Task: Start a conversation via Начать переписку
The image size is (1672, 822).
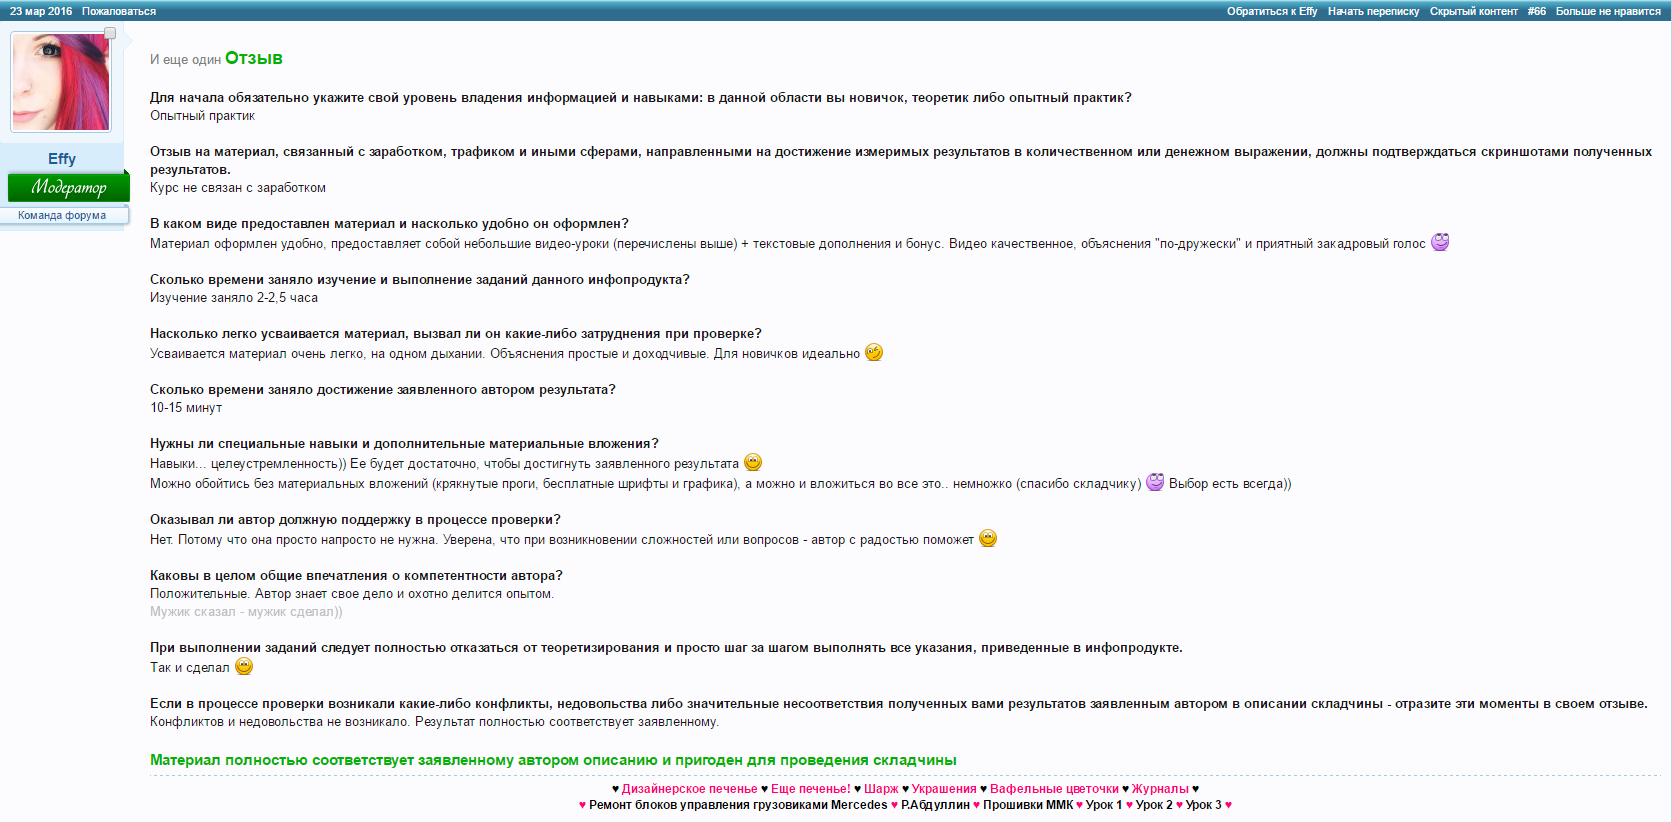Action: [x=1374, y=11]
